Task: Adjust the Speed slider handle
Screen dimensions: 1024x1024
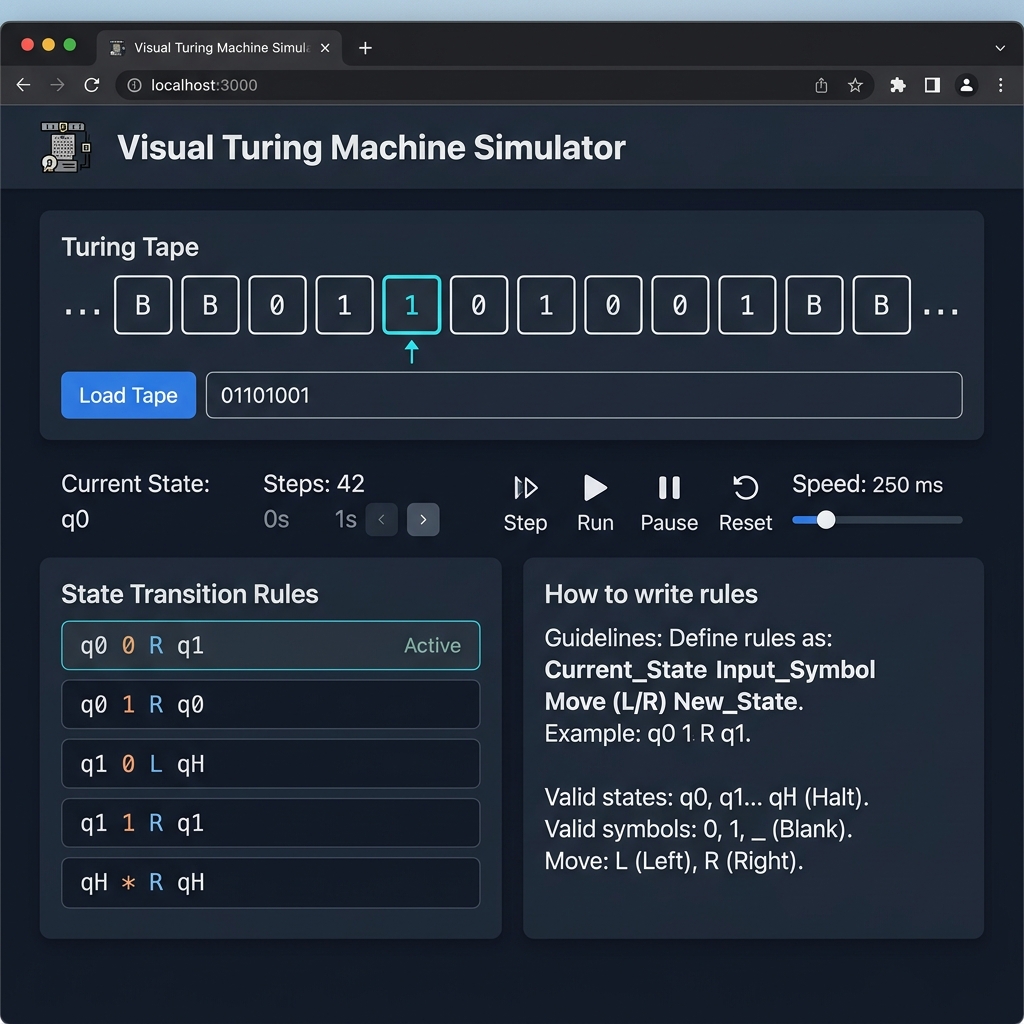Action: click(x=826, y=520)
